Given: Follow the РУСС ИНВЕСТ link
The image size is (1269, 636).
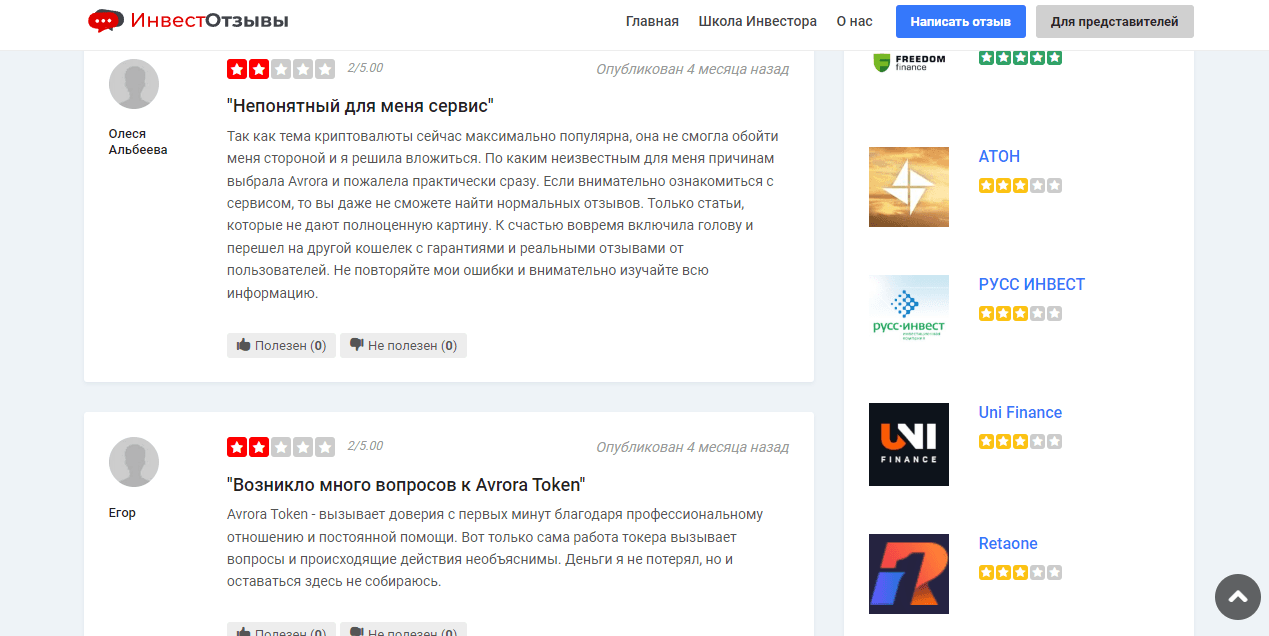Looking at the screenshot, I should [1031, 284].
